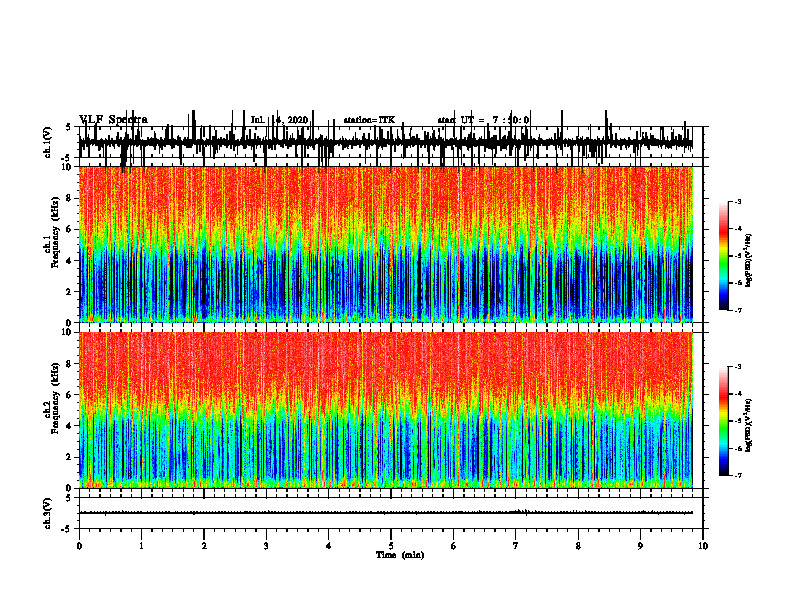Click the "-4" tick on ch.2 colorbar
Viewport: 792px width, 612px height.
pyautogui.click(x=738, y=394)
